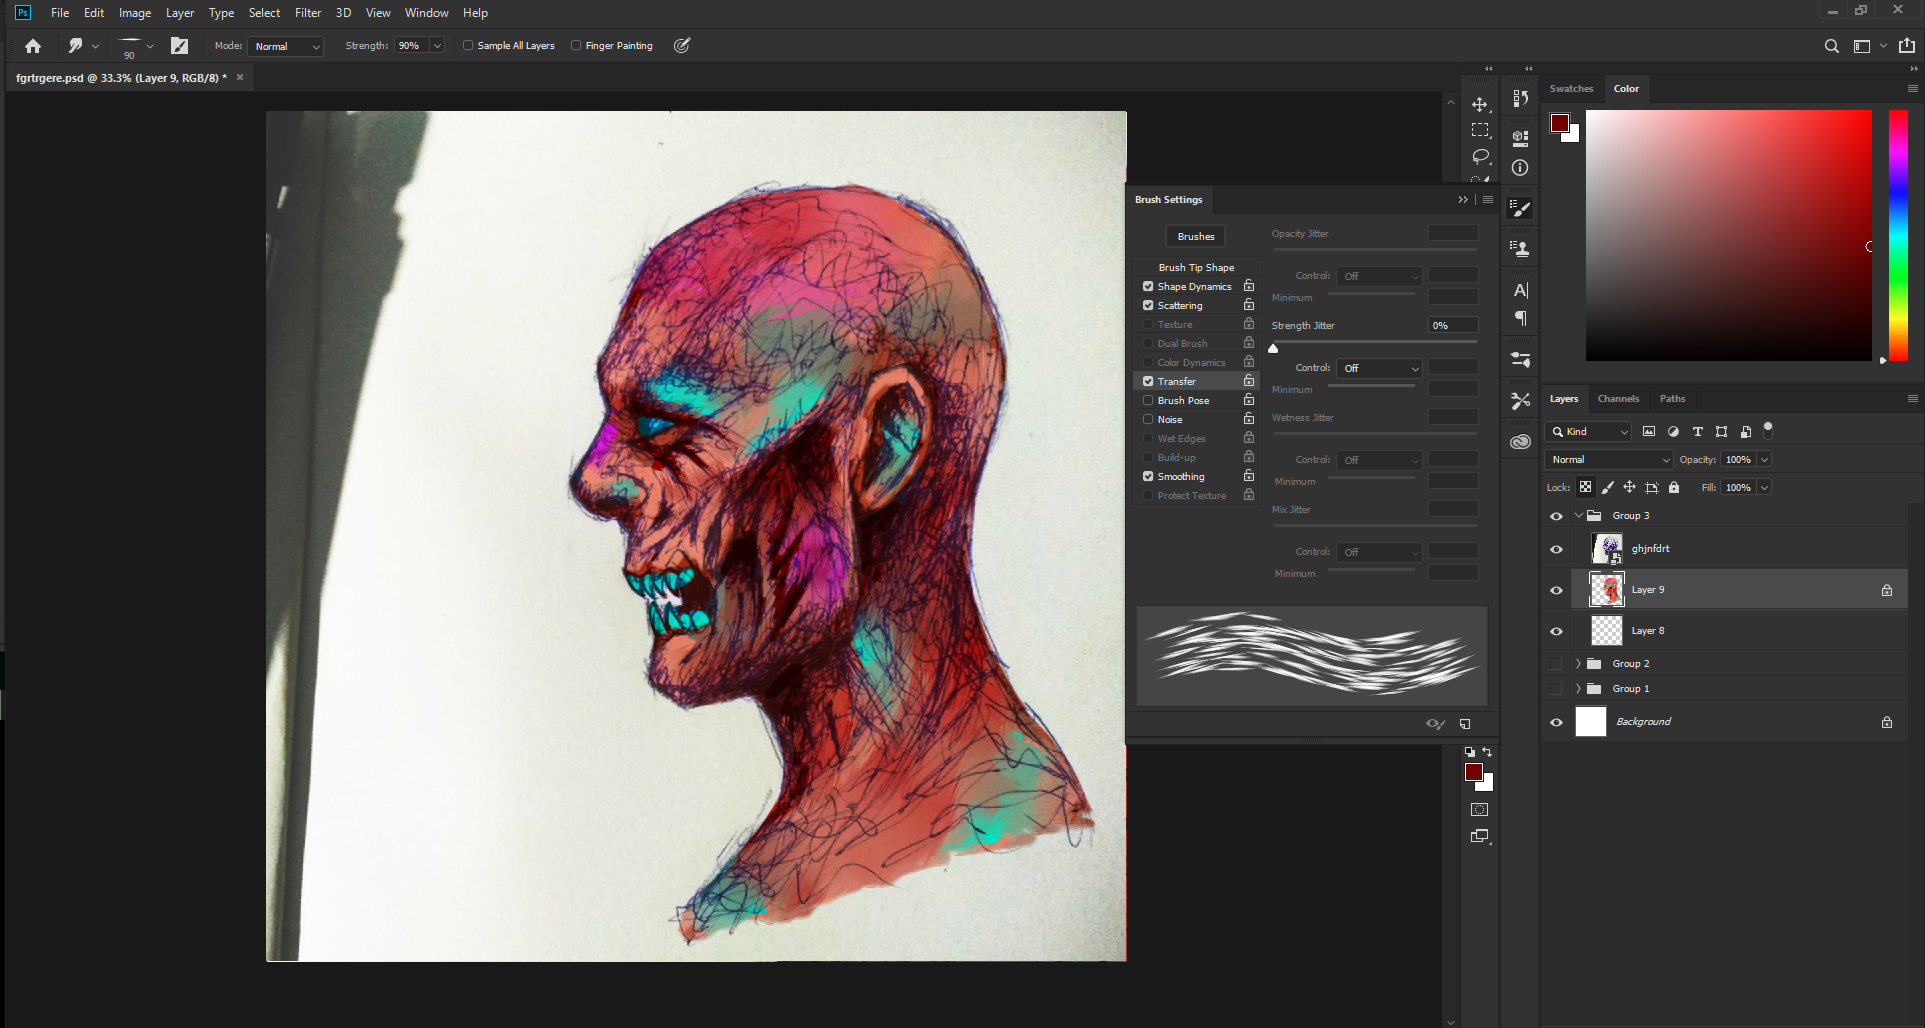Filter layers by adjustment layers icon
Image resolution: width=1925 pixels, height=1028 pixels.
pos(1673,432)
